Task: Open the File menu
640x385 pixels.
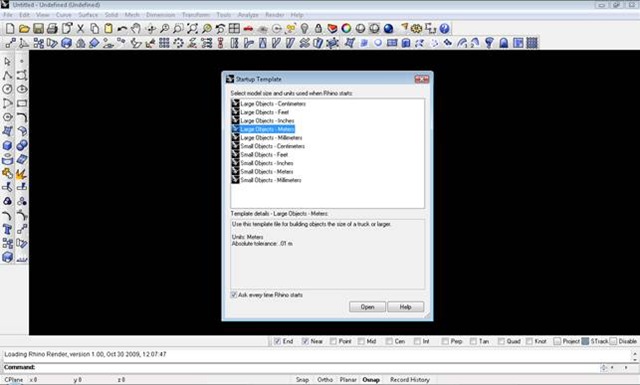Action: pos(7,15)
